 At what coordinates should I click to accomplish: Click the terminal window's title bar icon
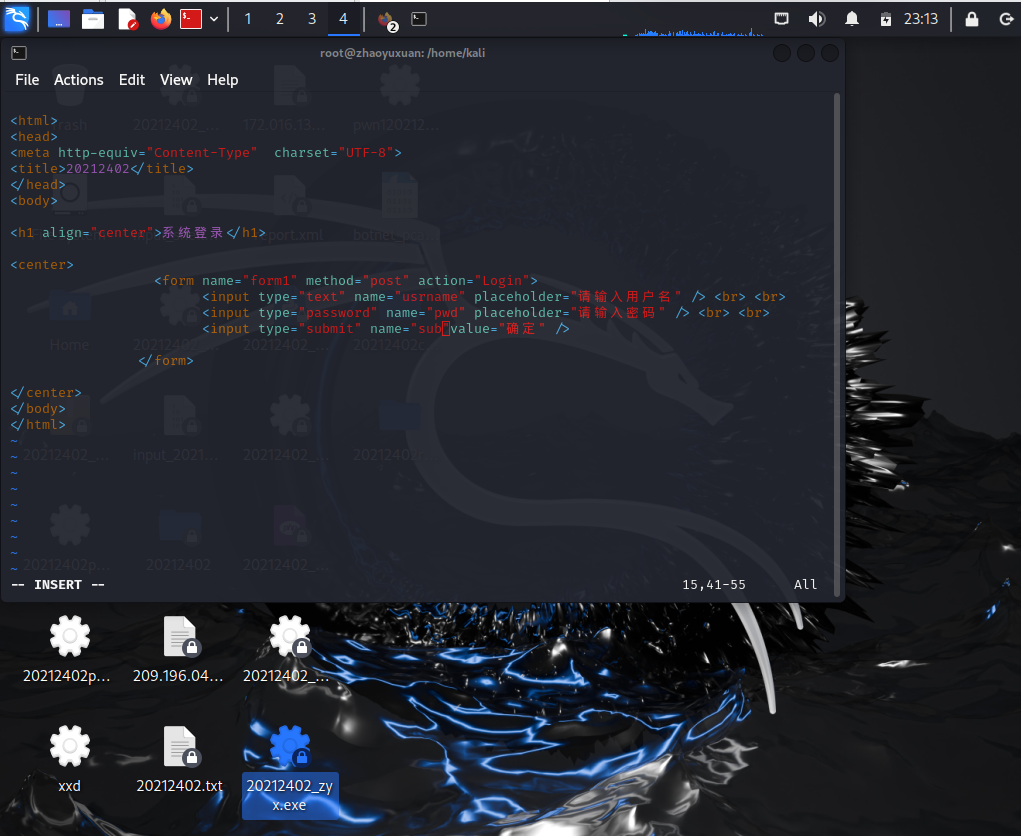click(19, 53)
